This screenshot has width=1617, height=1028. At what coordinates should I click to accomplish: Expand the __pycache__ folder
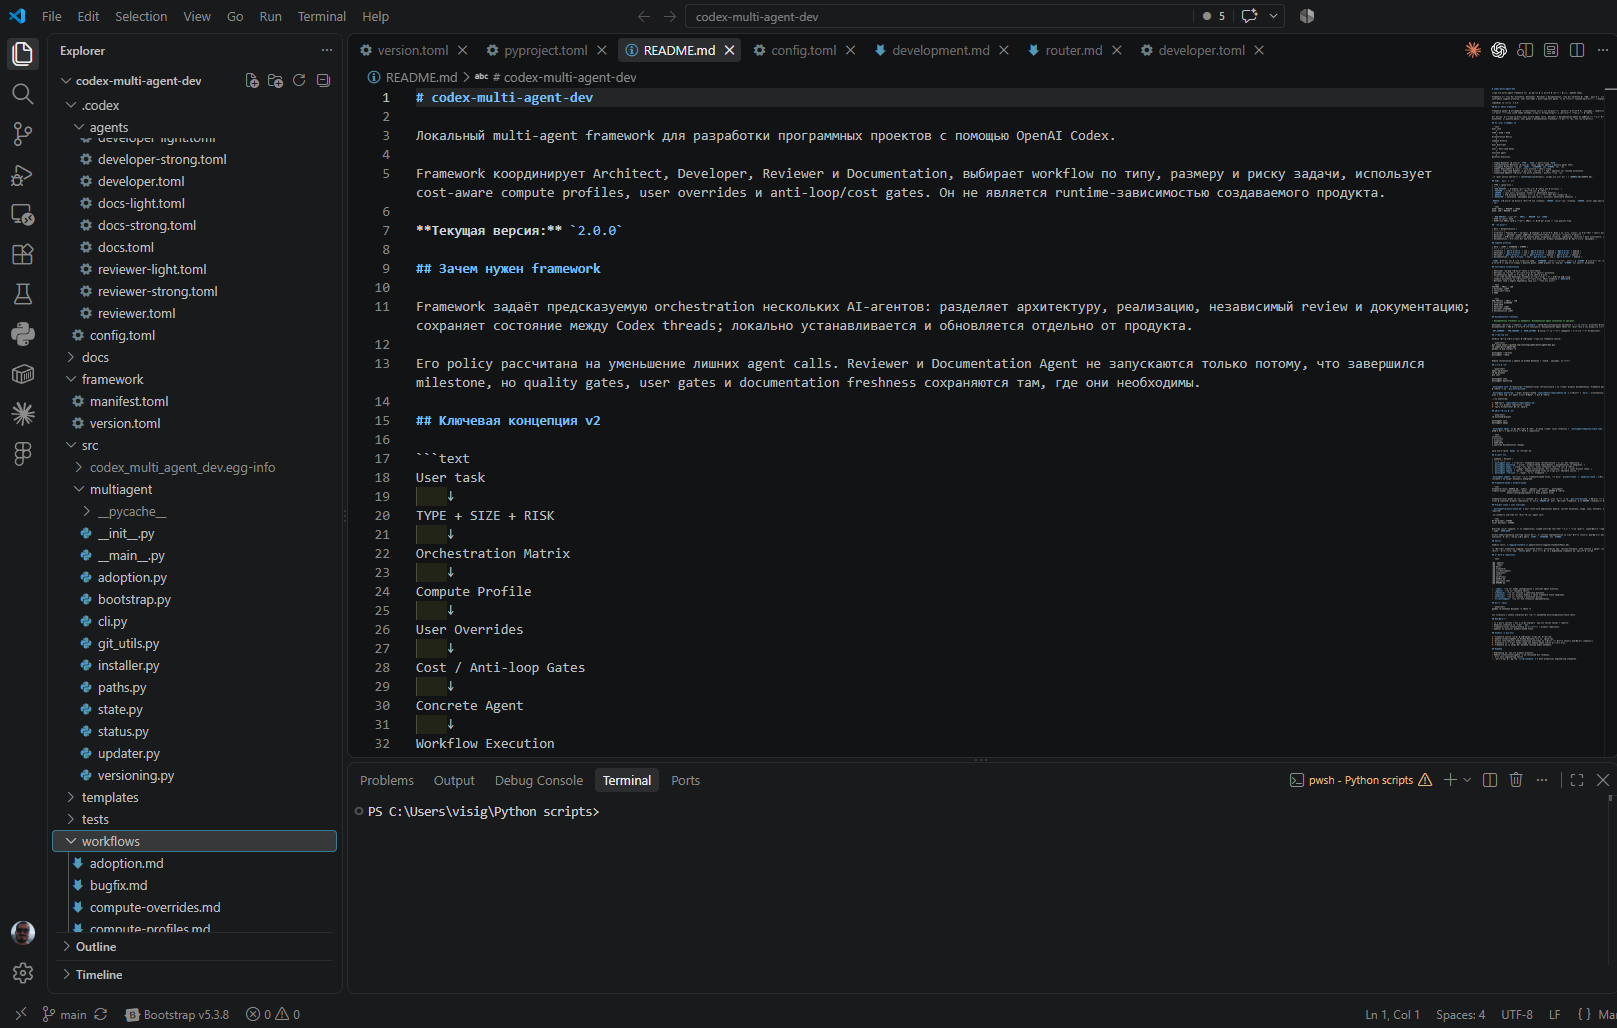194,511
